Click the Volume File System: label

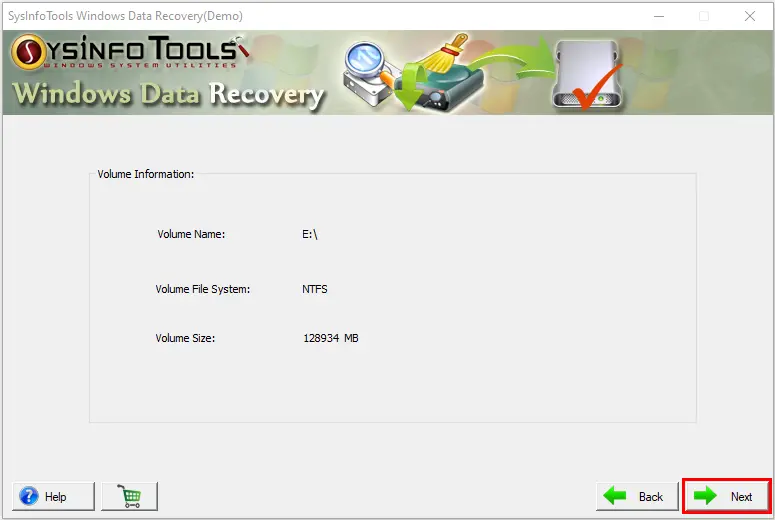click(203, 289)
